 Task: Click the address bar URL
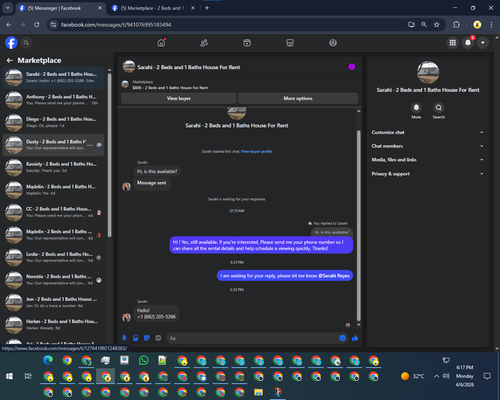[x=116, y=25]
